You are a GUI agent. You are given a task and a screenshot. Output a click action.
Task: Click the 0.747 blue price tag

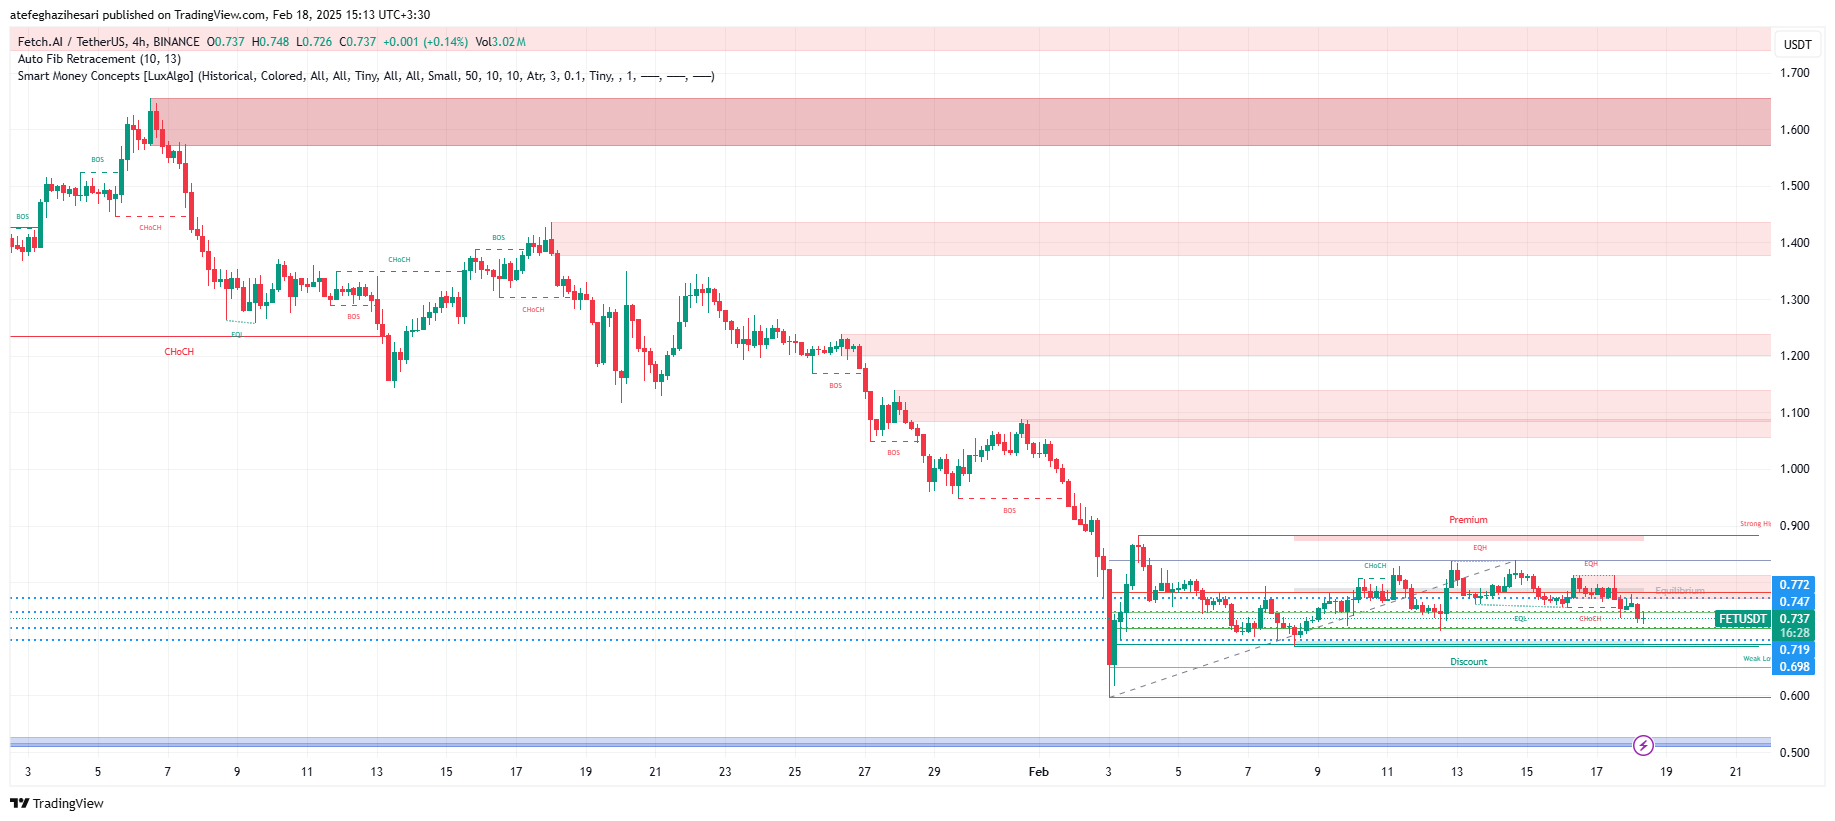1793,602
